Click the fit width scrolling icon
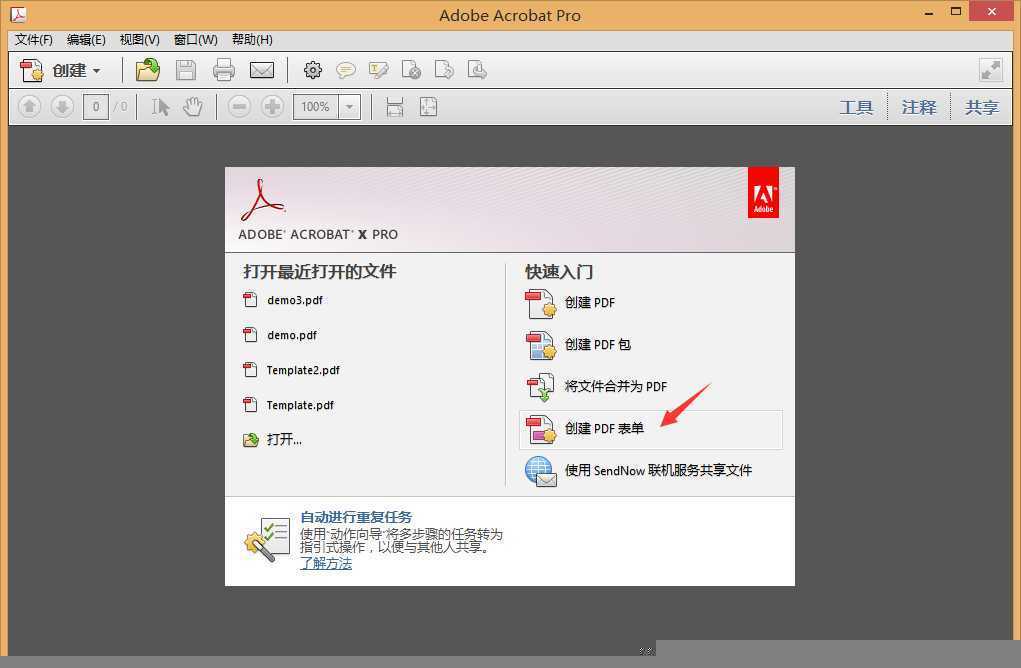The image size is (1021, 668). tap(395, 107)
